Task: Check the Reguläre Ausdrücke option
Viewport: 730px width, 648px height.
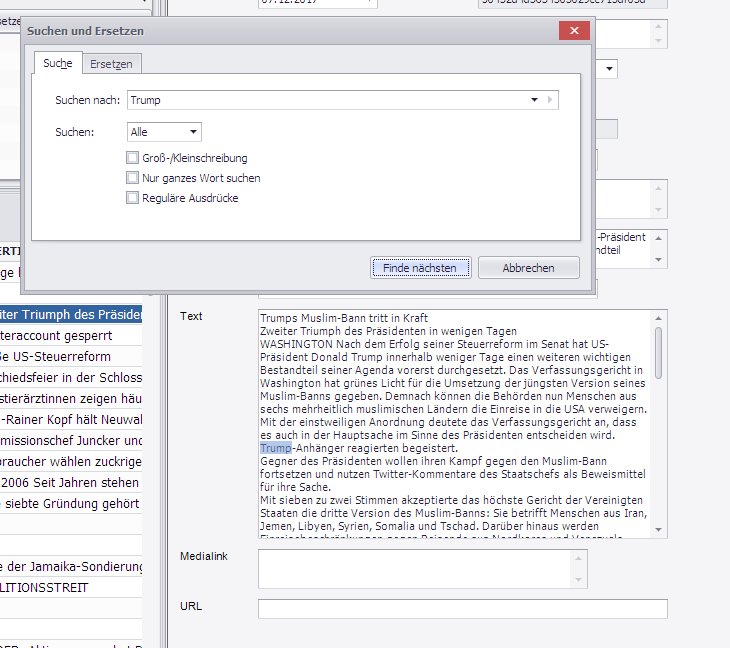Action: [x=133, y=198]
